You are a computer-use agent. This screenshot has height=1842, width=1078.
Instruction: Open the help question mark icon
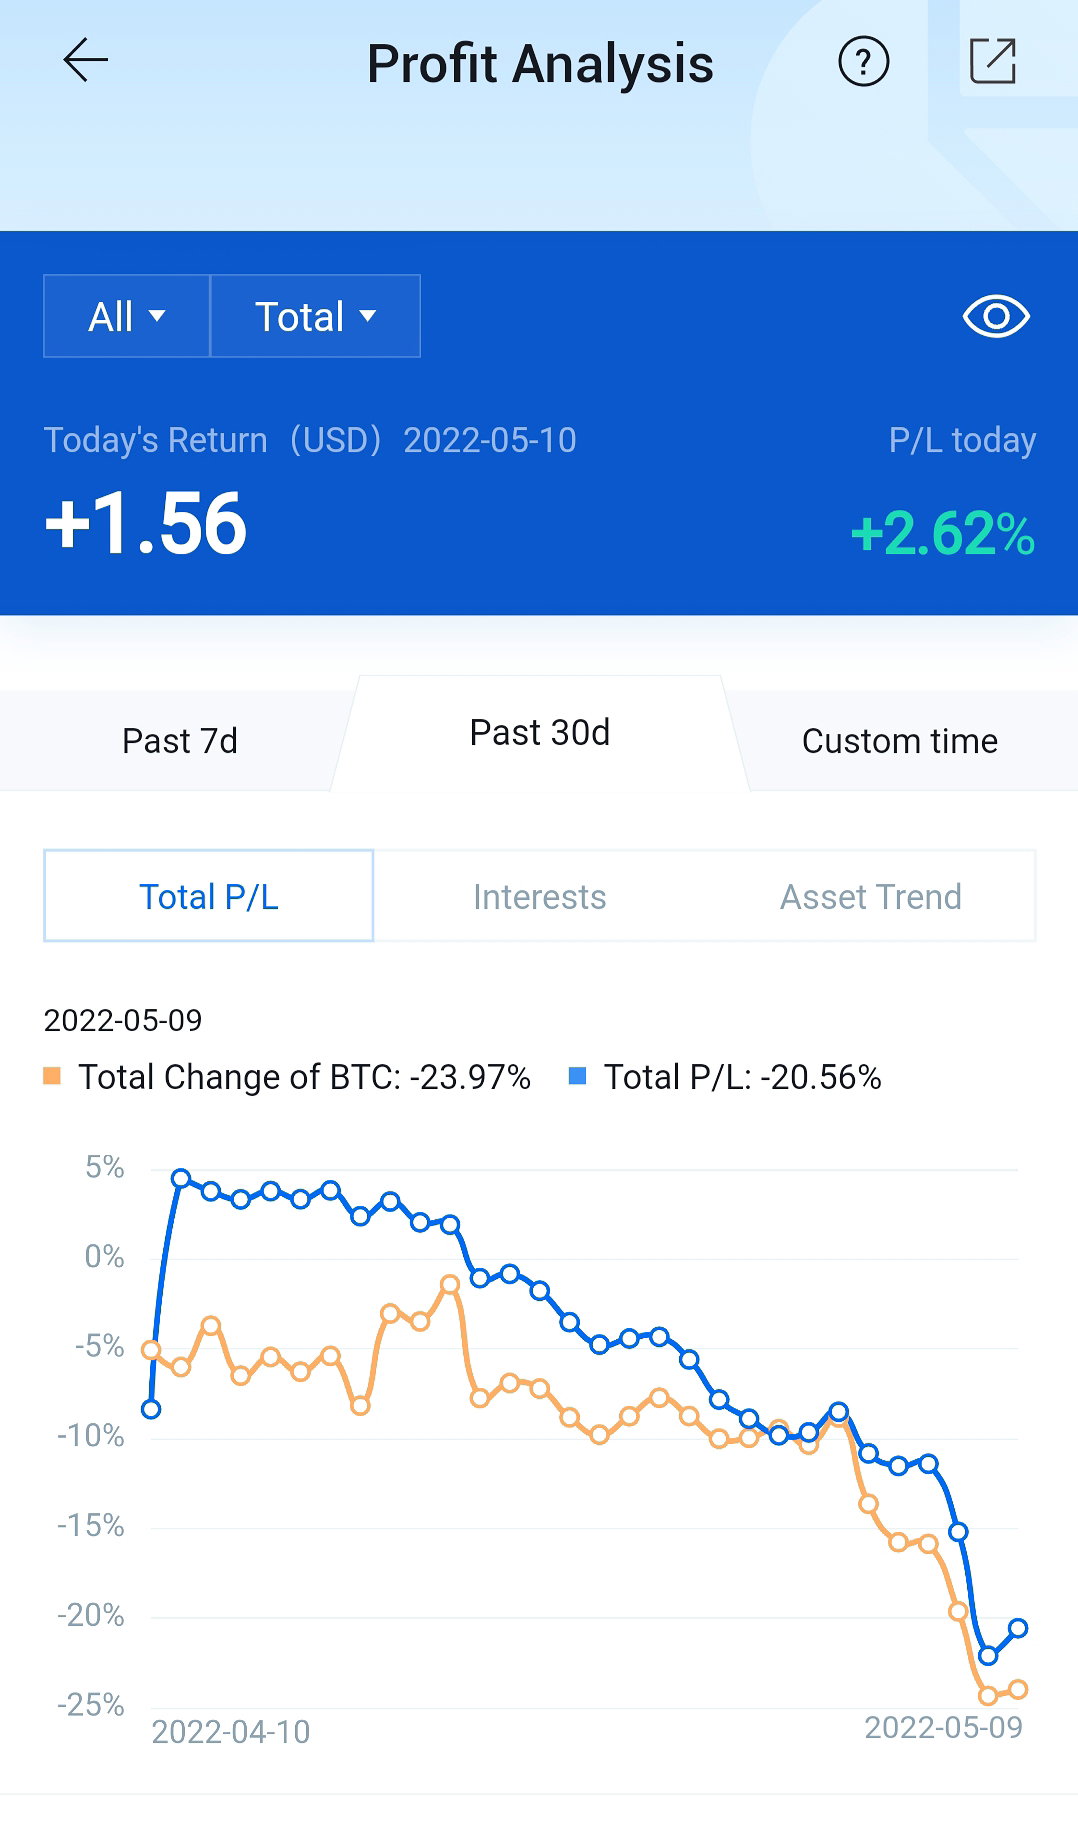click(863, 61)
